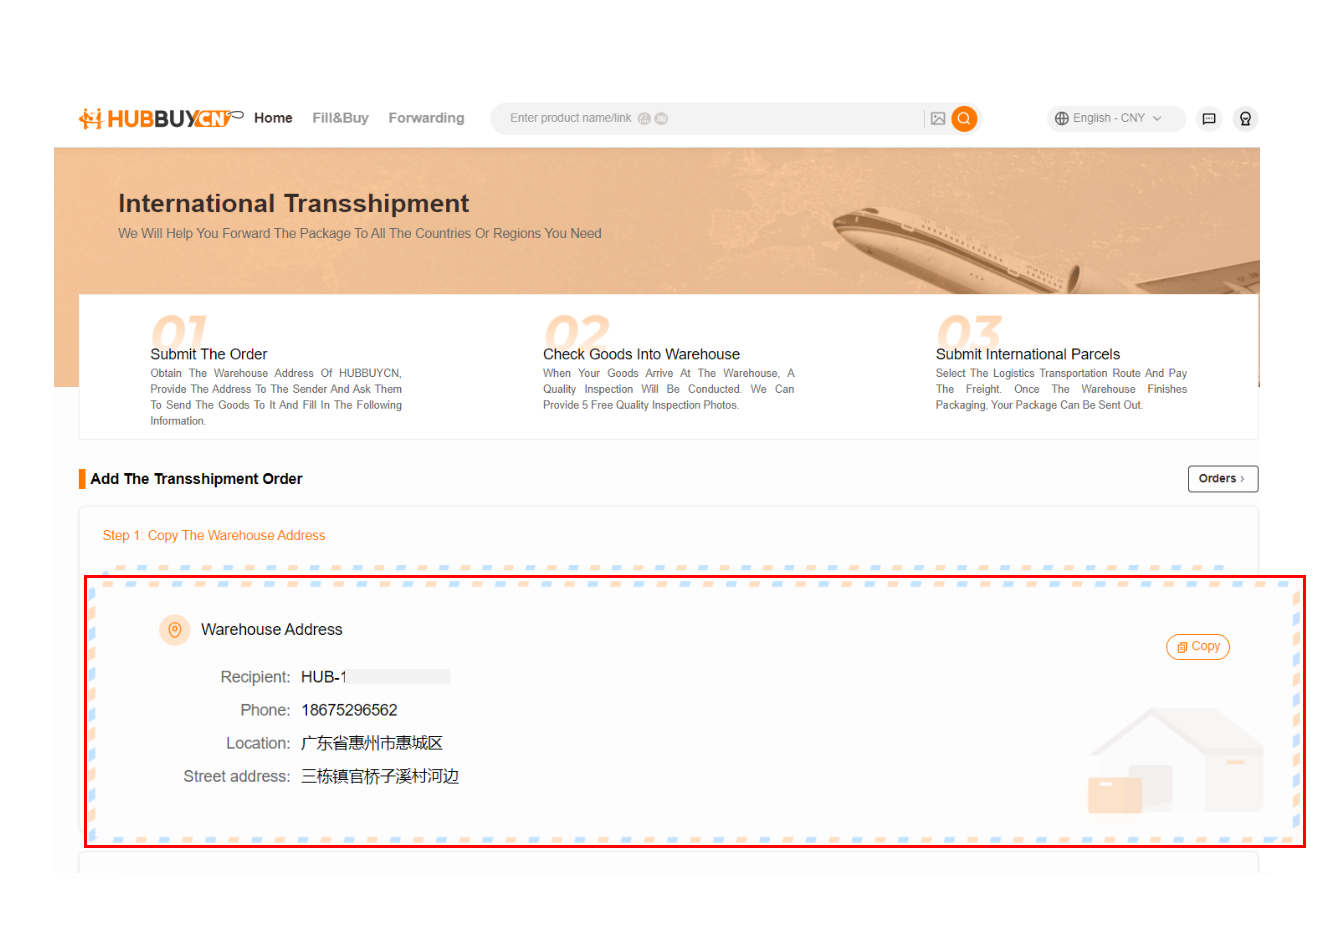Image resolution: width=1338 pixels, height=946 pixels.
Task: Click the warehouse phone number 18675296562
Action: click(x=349, y=710)
